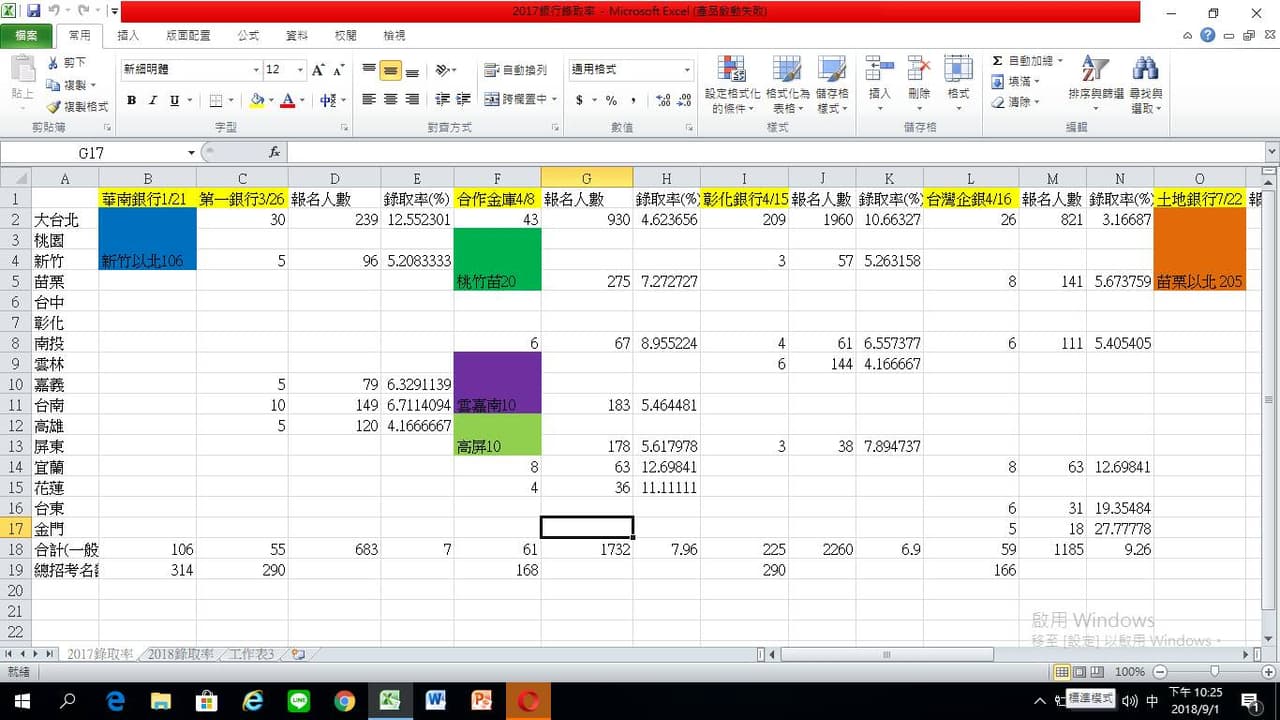Click the decrease decimal icon
This screenshot has height=720, width=1280.
(x=685, y=100)
